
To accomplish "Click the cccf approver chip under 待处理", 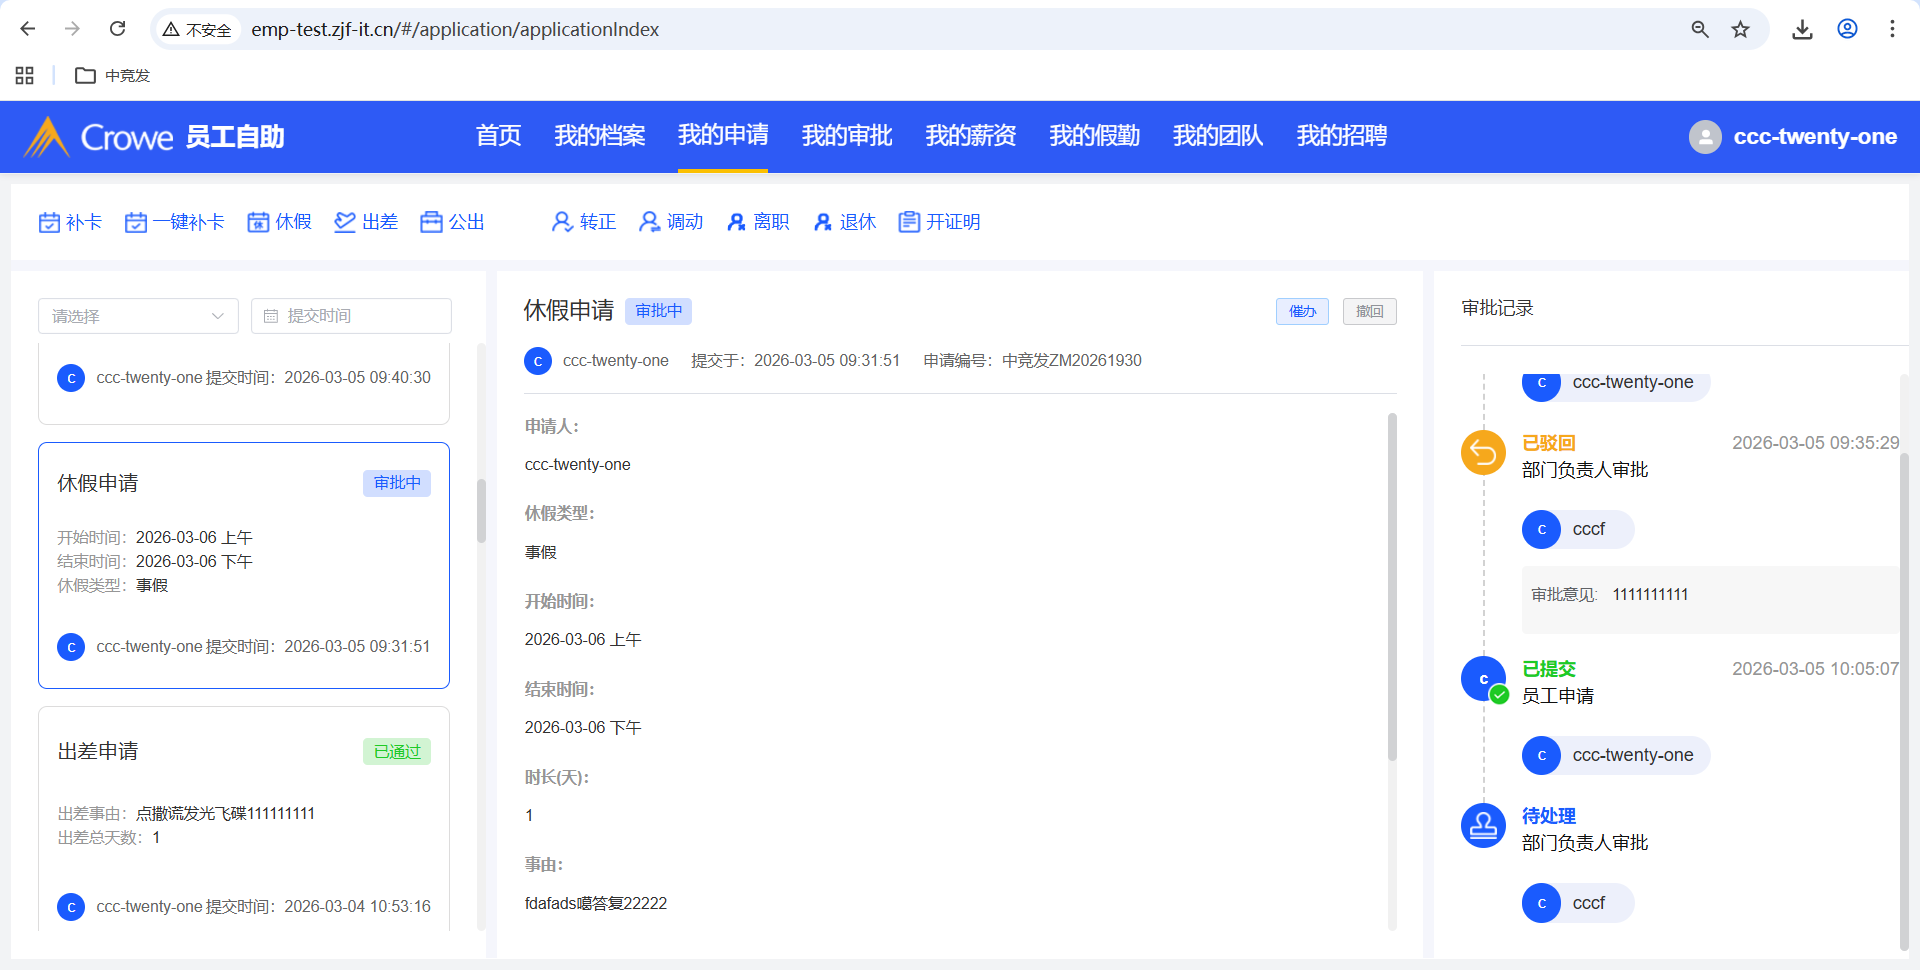I will (1578, 903).
